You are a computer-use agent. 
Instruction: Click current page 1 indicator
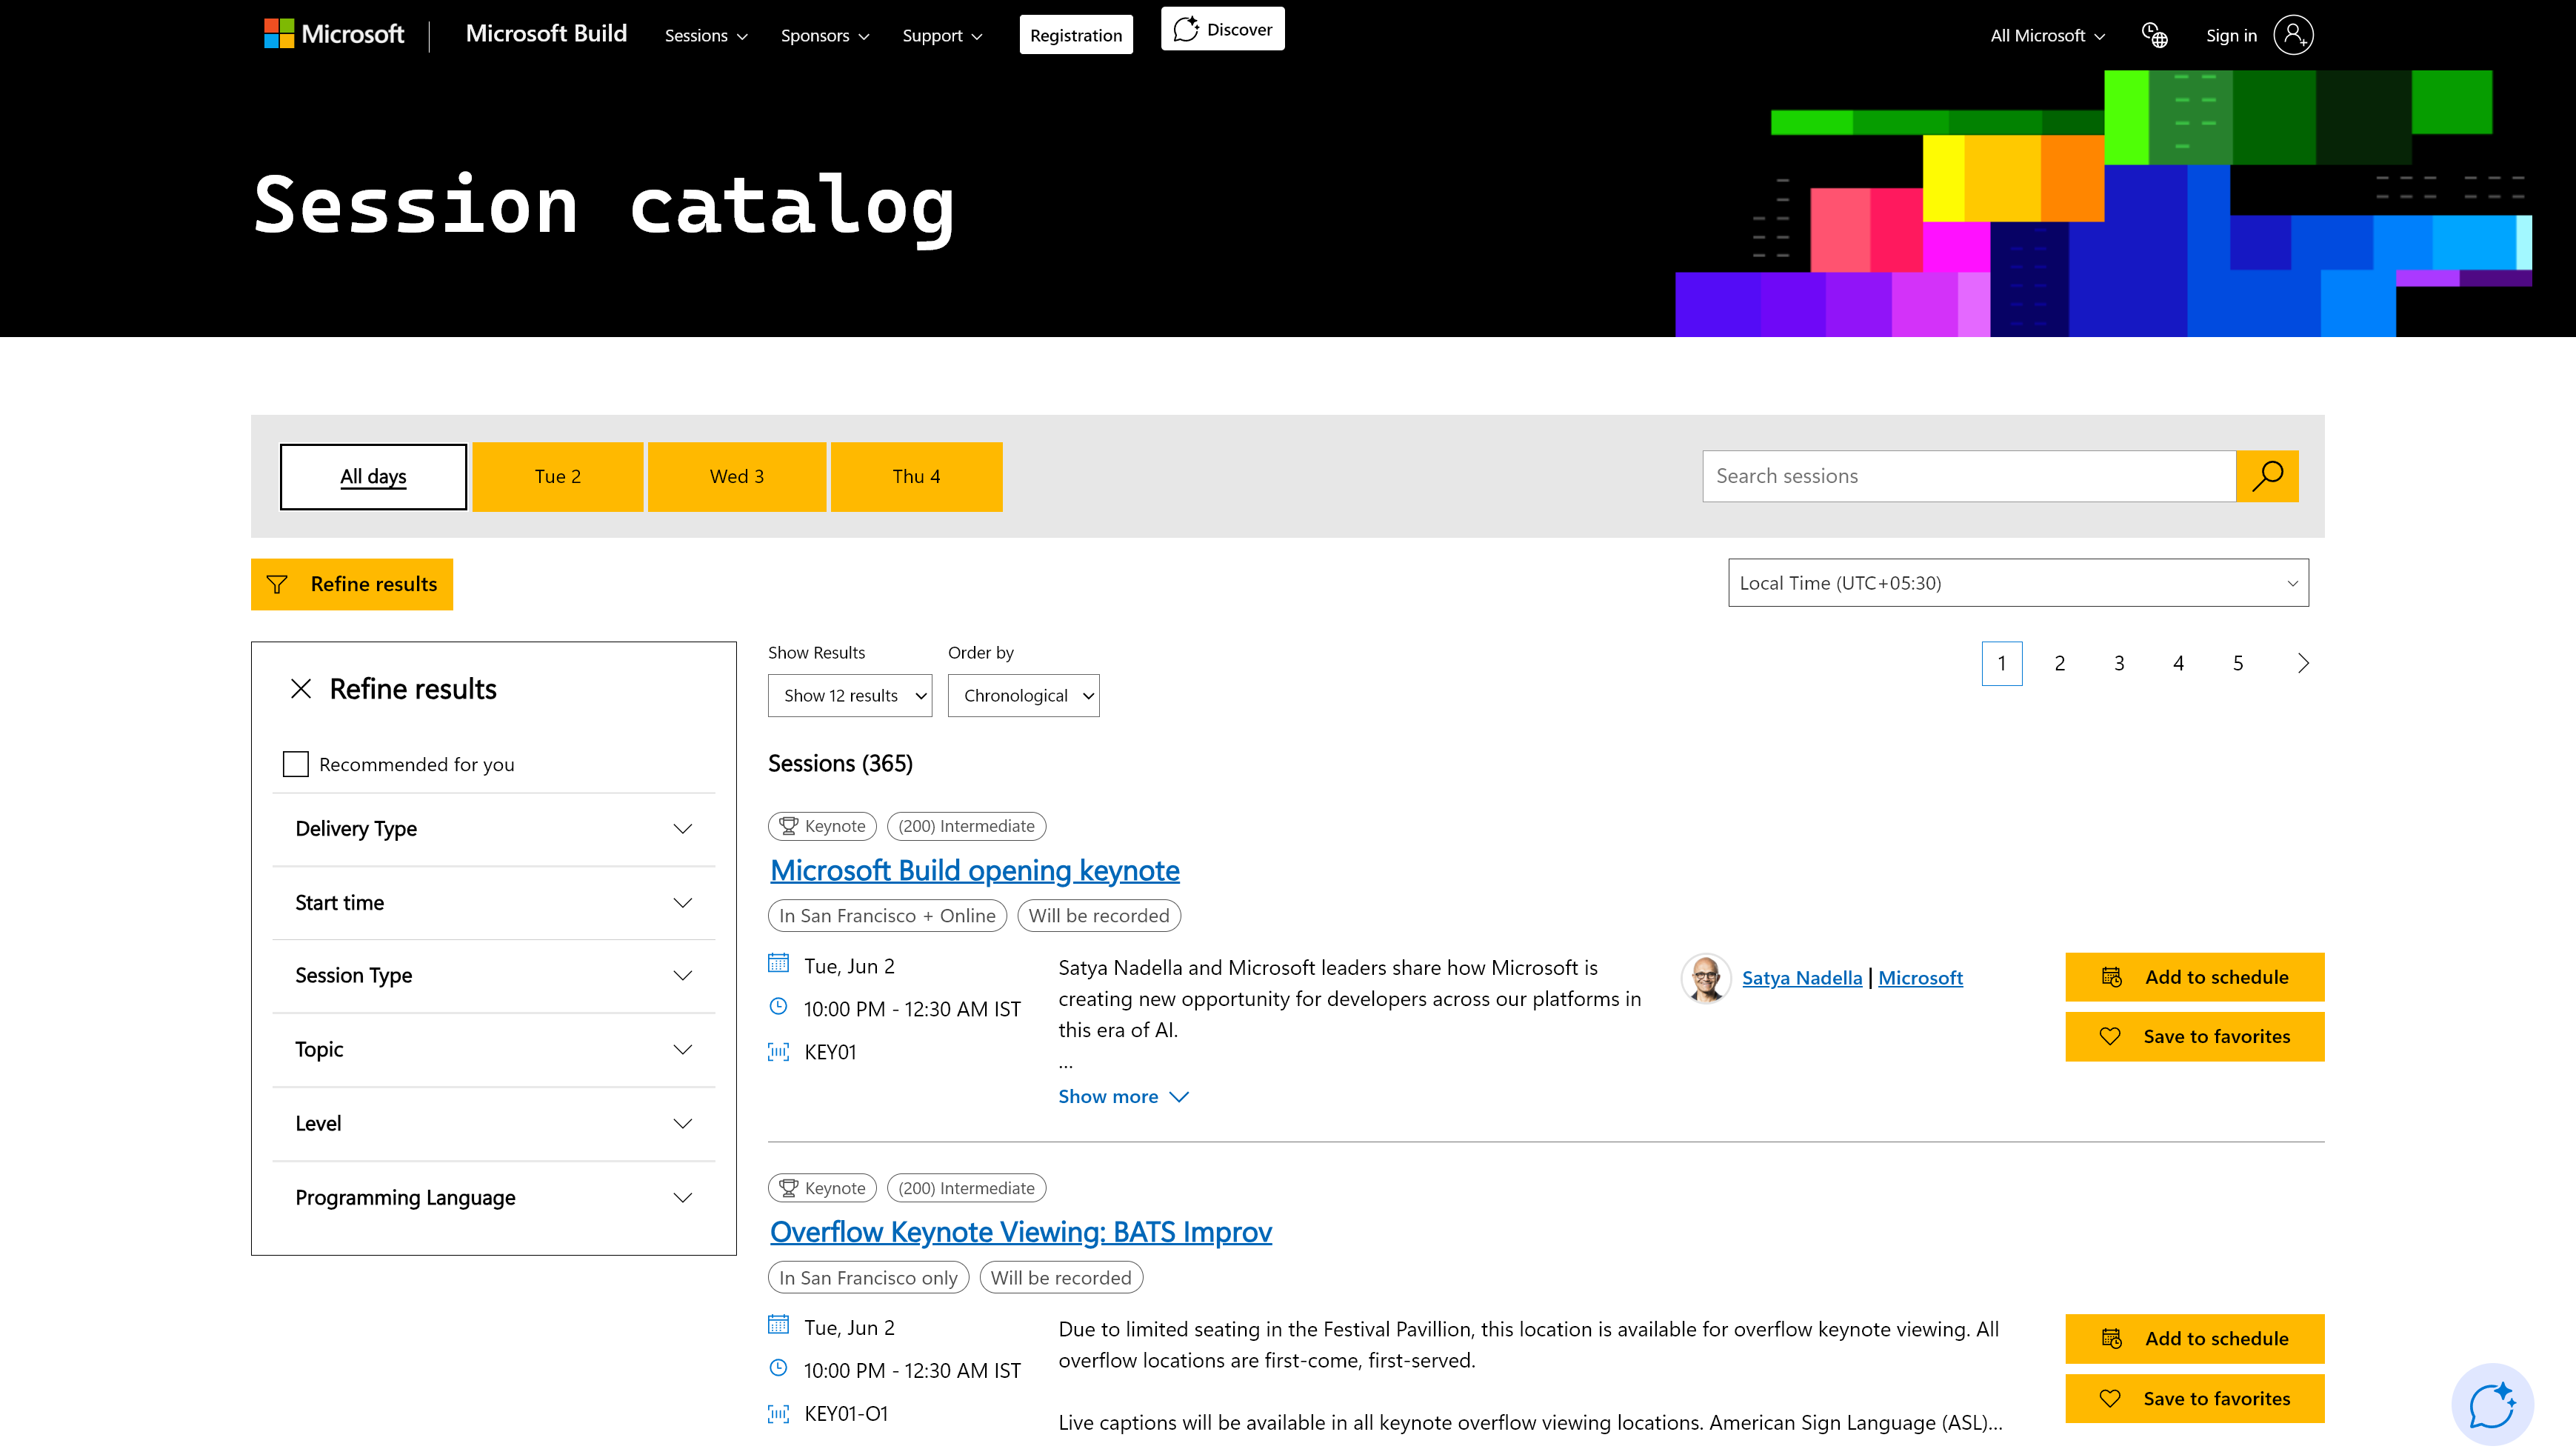coord(2001,663)
